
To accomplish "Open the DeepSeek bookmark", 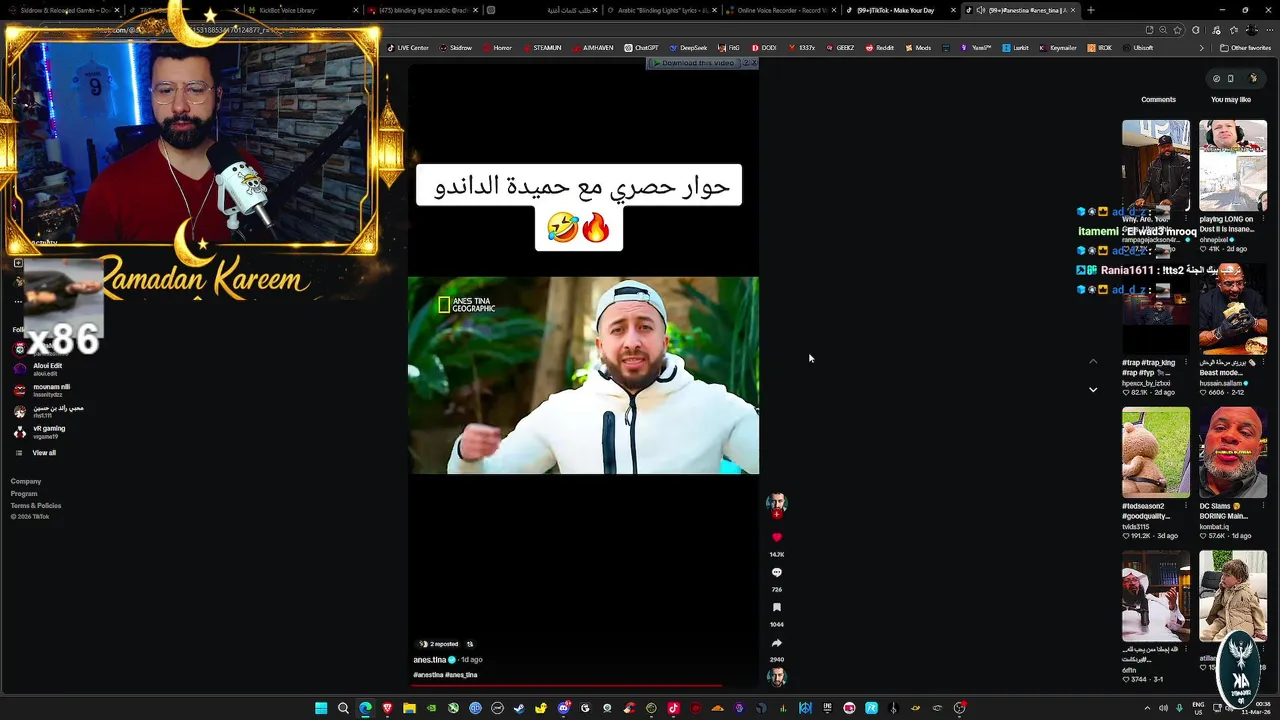I will (688, 48).
